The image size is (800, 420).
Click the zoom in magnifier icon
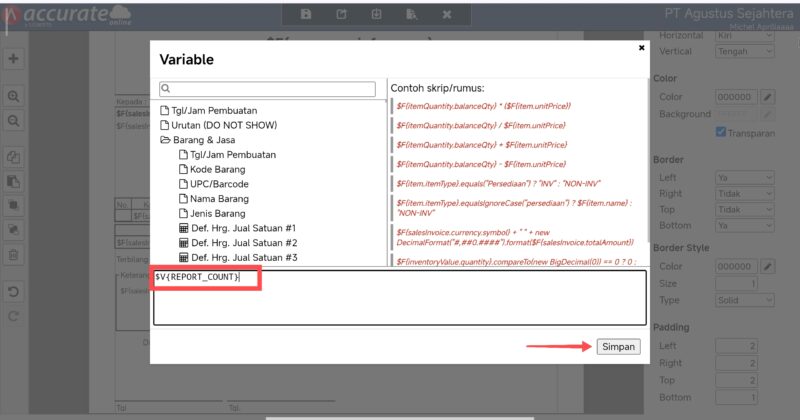[x=14, y=97]
